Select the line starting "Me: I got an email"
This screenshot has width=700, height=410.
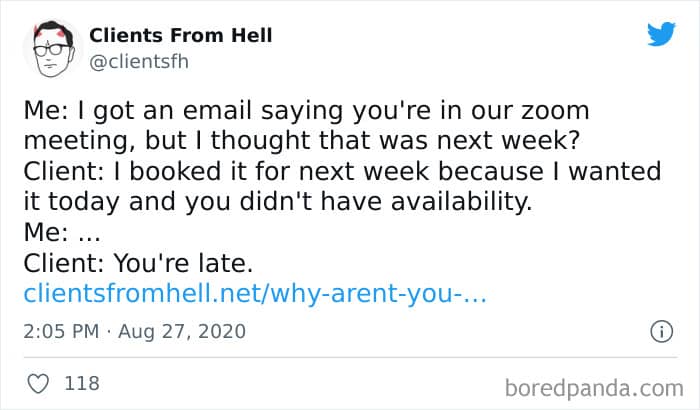tap(306, 111)
